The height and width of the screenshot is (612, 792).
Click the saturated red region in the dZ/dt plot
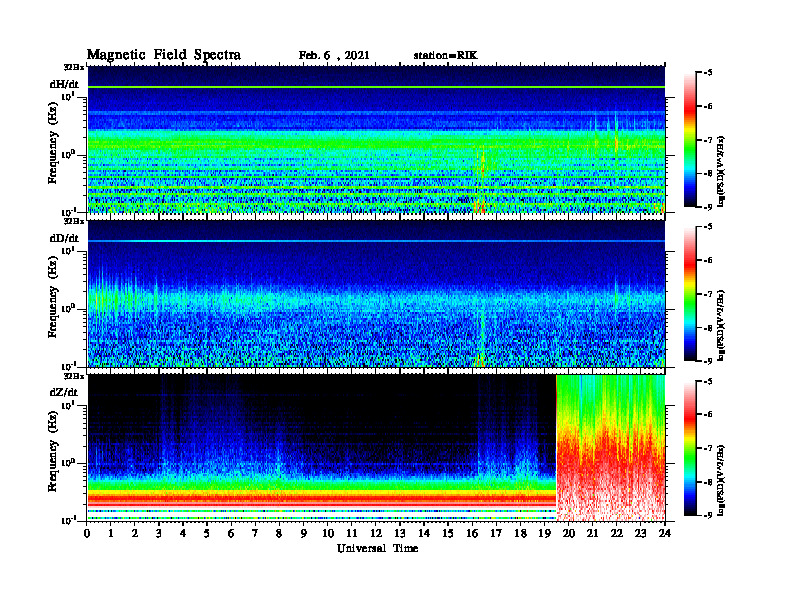tap(611, 448)
